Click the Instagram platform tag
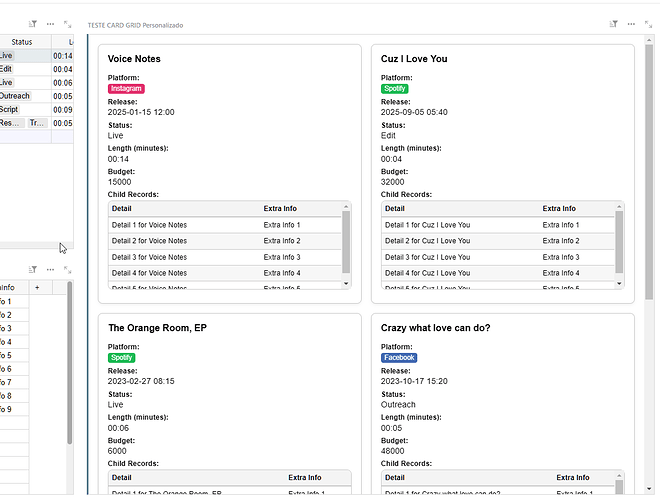Image resolution: width=660 pixels, height=500 pixels. click(x=126, y=88)
